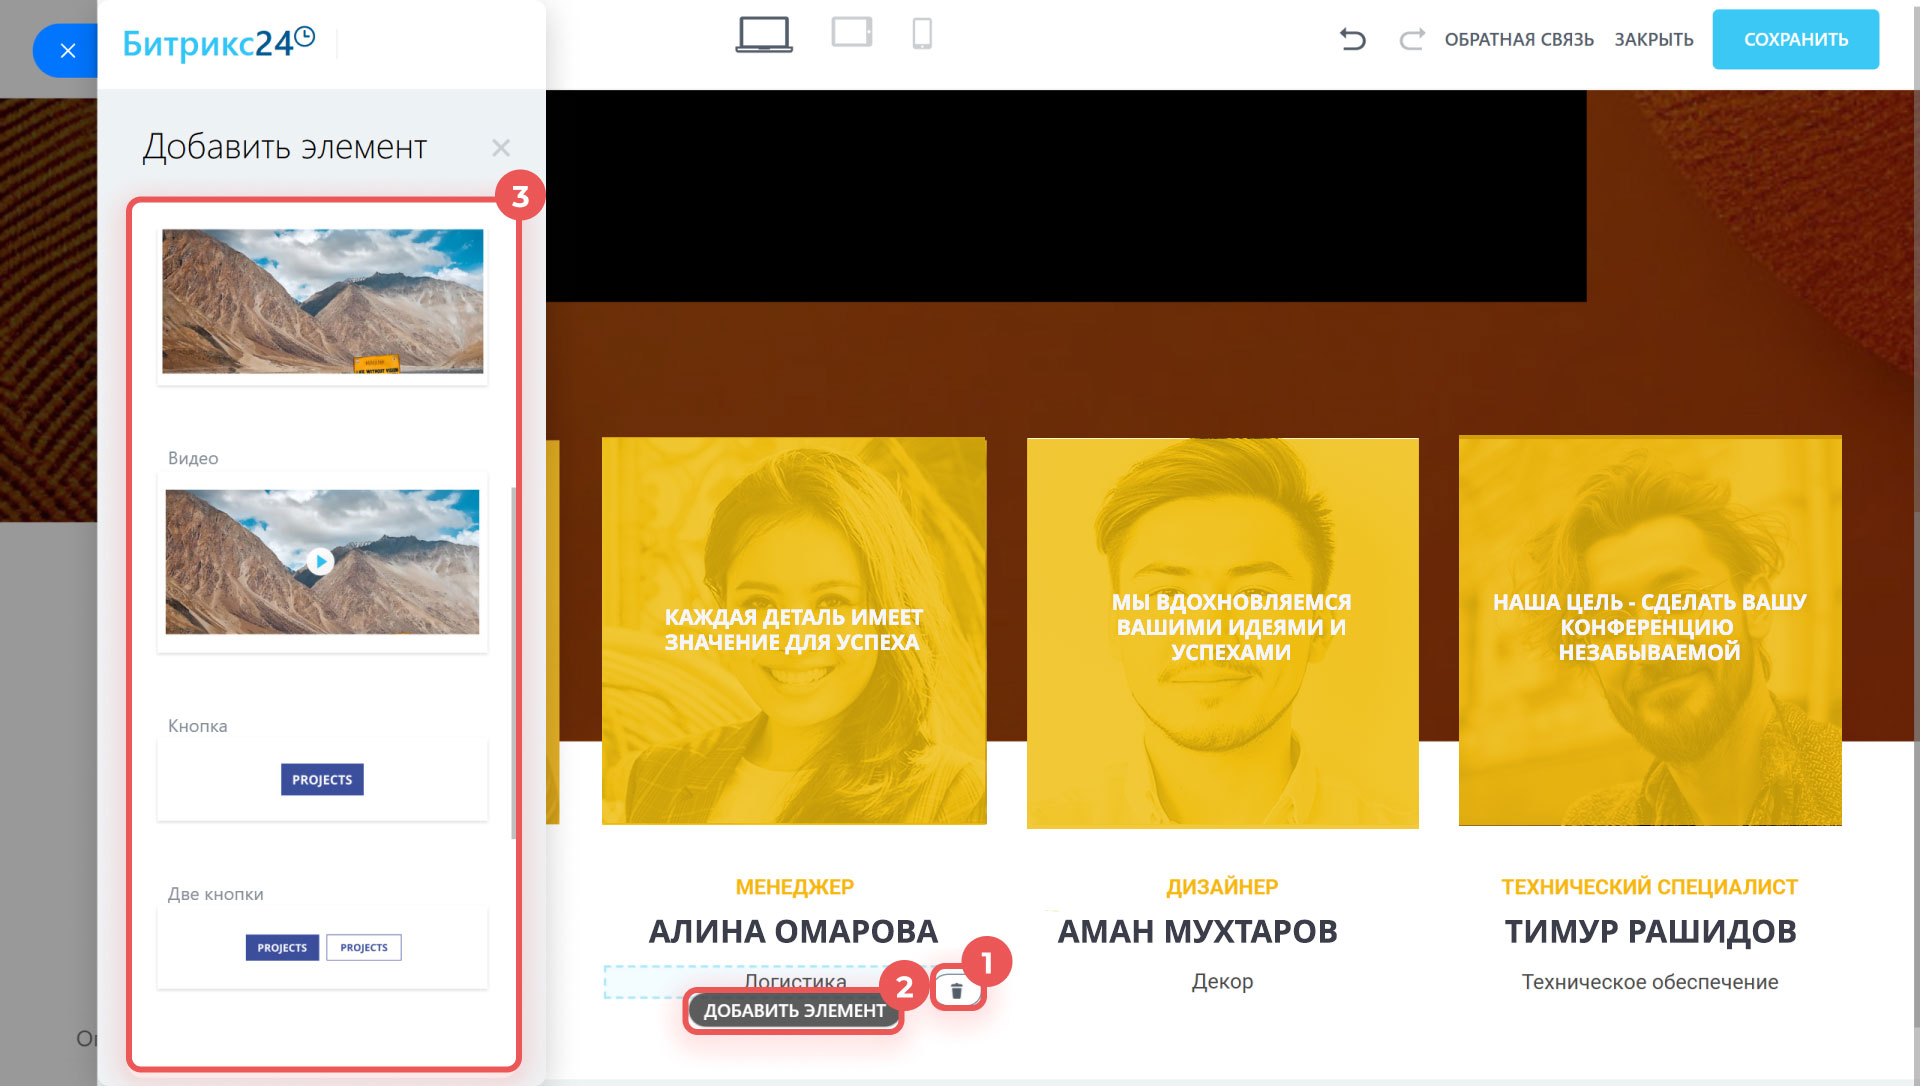Switch to tablet preview icon

(x=852, y=33)
